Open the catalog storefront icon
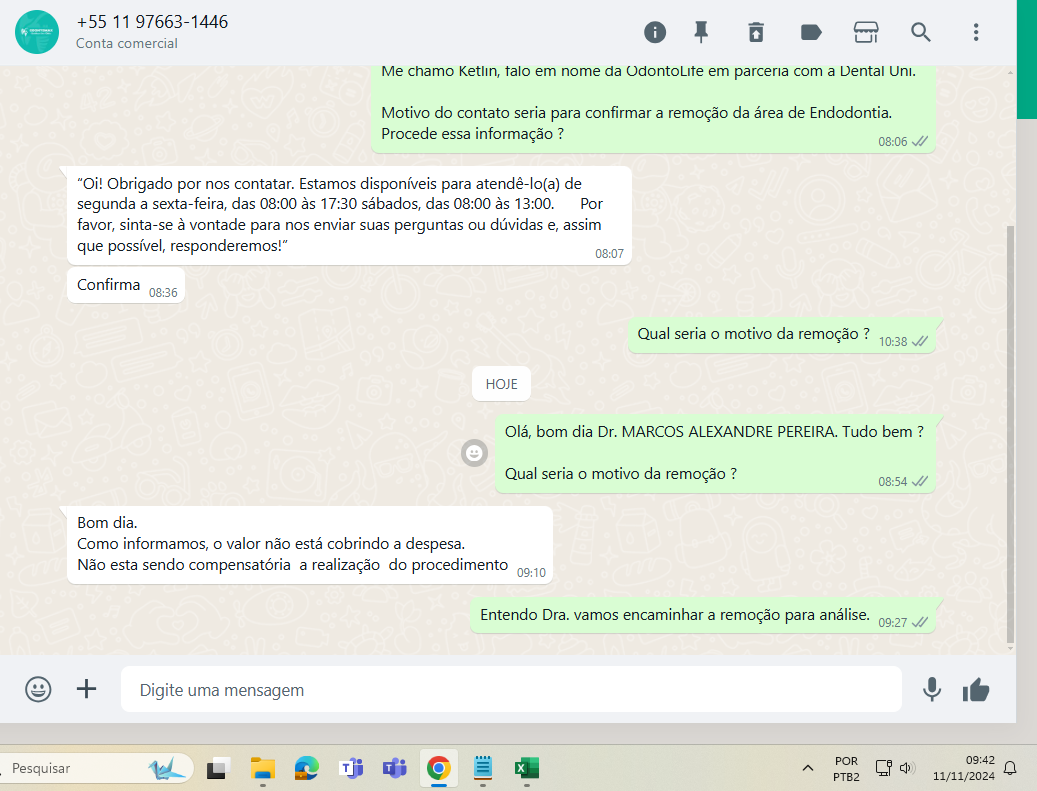This screenshot has height=791, width=1037. [x=866, y=32]
